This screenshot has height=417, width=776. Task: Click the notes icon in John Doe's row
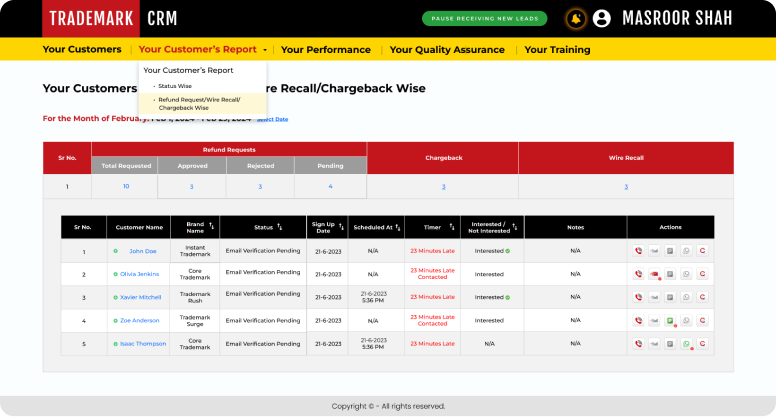670,251
